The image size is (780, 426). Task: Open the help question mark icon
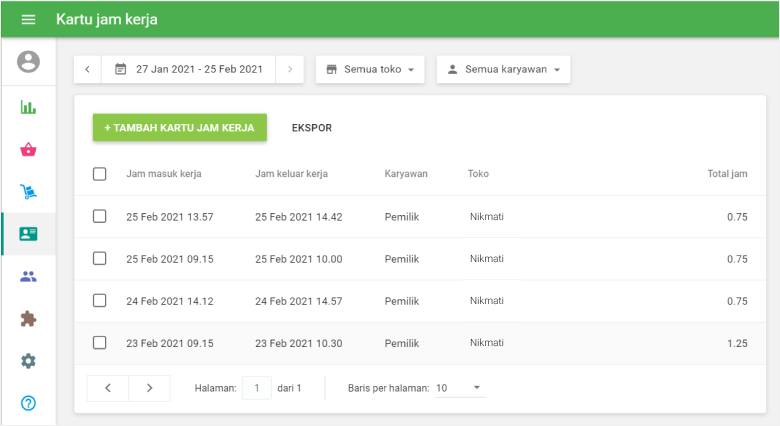(x=28, y=403)
